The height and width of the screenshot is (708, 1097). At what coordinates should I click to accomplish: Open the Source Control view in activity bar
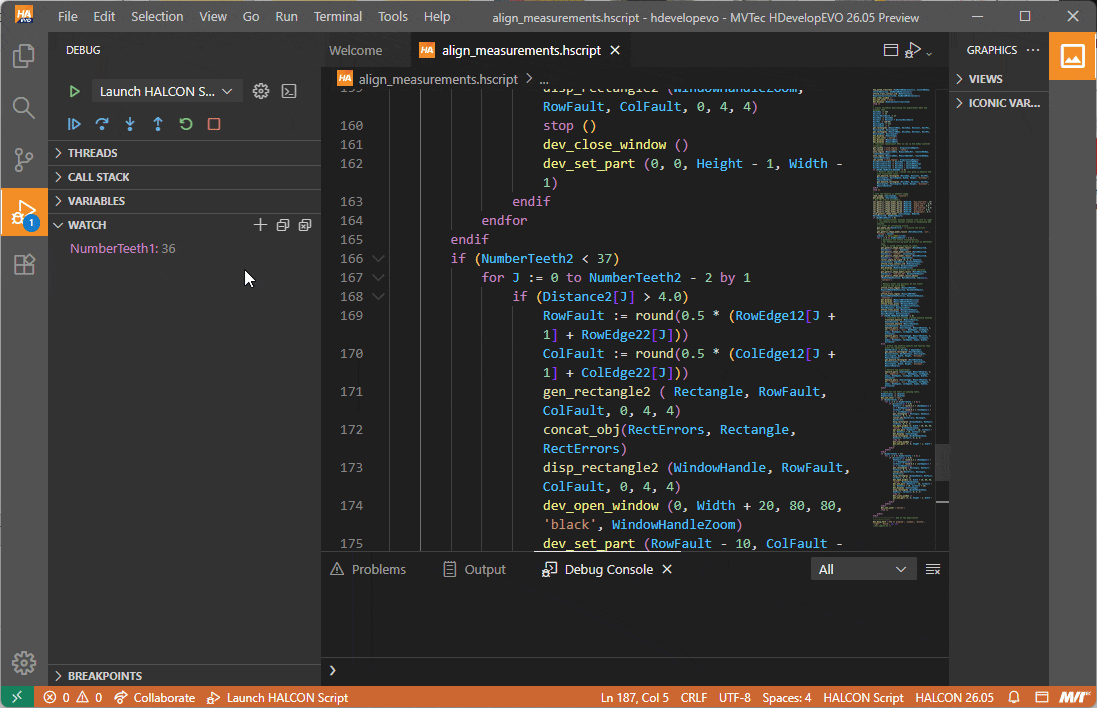pos(24,159)
